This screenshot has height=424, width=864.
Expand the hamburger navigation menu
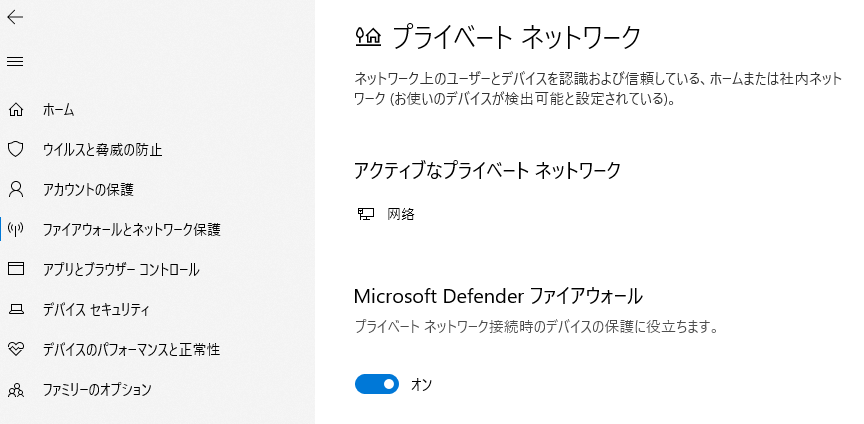coord(15,62)
